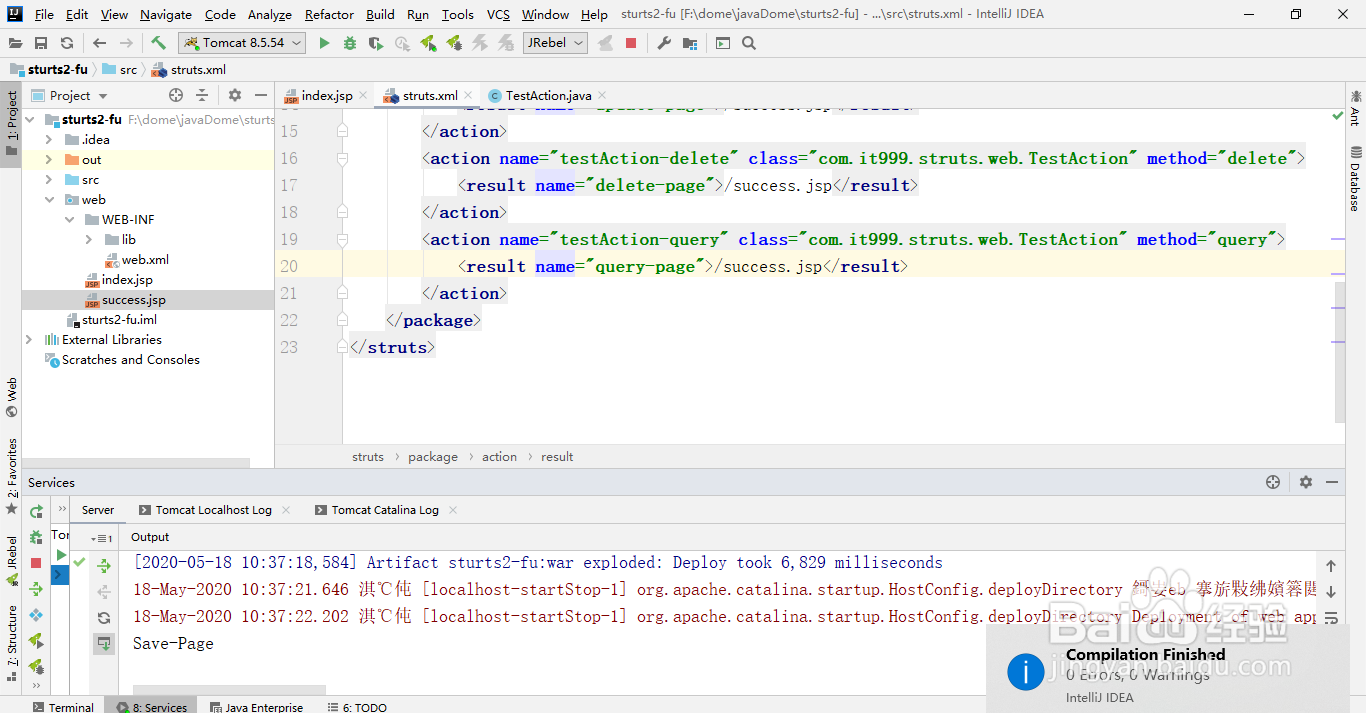Run Tomcat with the green play icon
This screenshot has width=1366, height=713.
point(324,43)
